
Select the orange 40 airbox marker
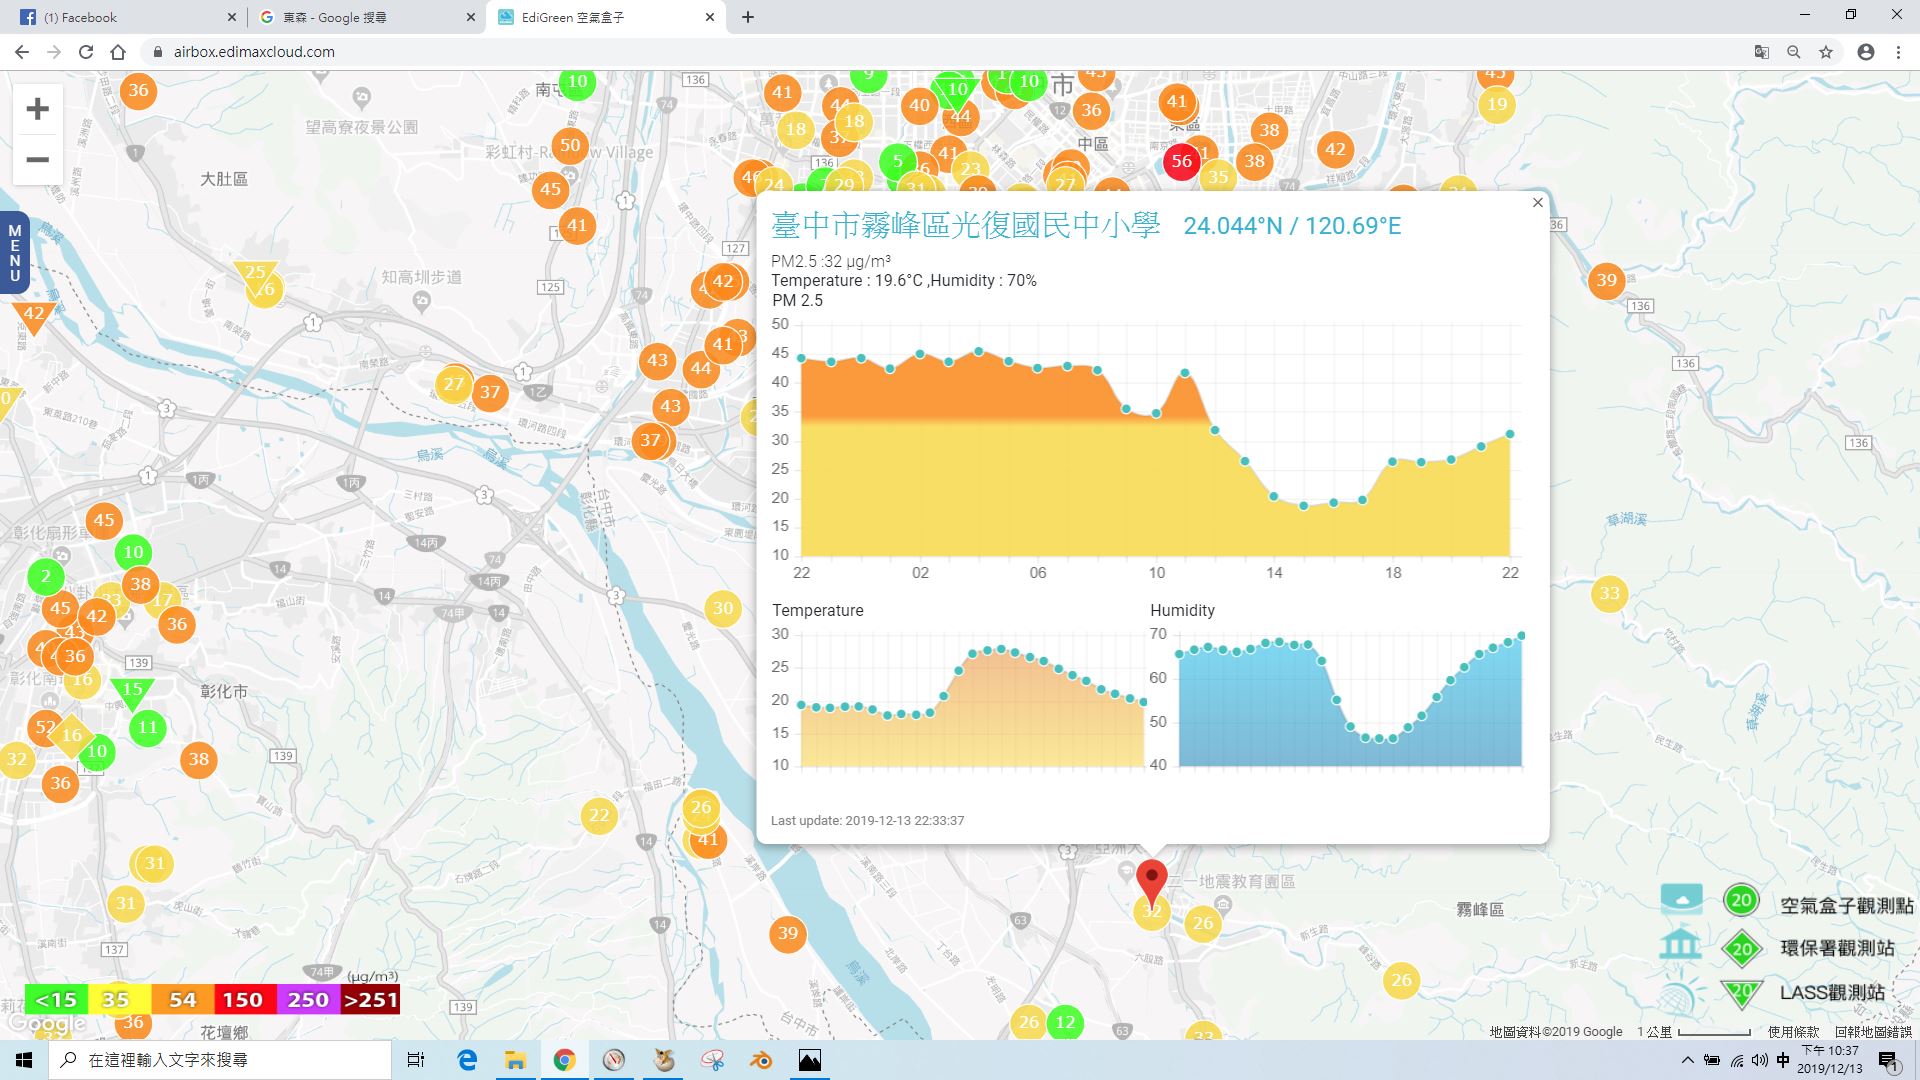coord(919,105)
